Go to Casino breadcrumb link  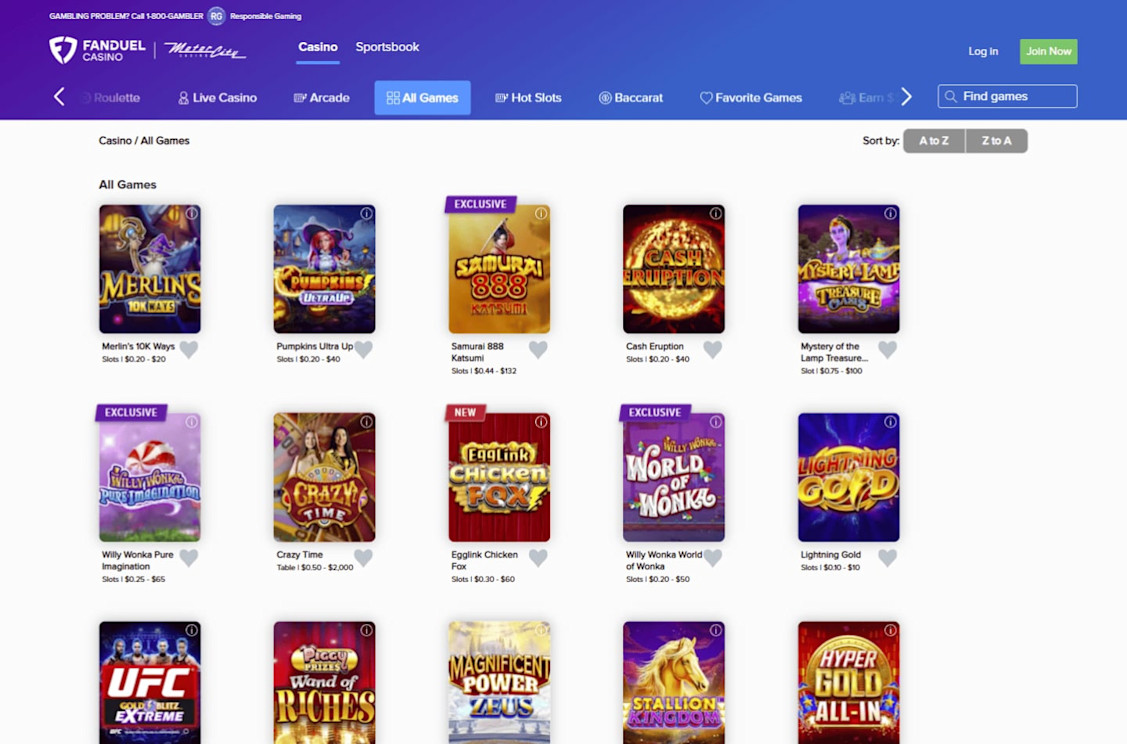tap(115, 141)
